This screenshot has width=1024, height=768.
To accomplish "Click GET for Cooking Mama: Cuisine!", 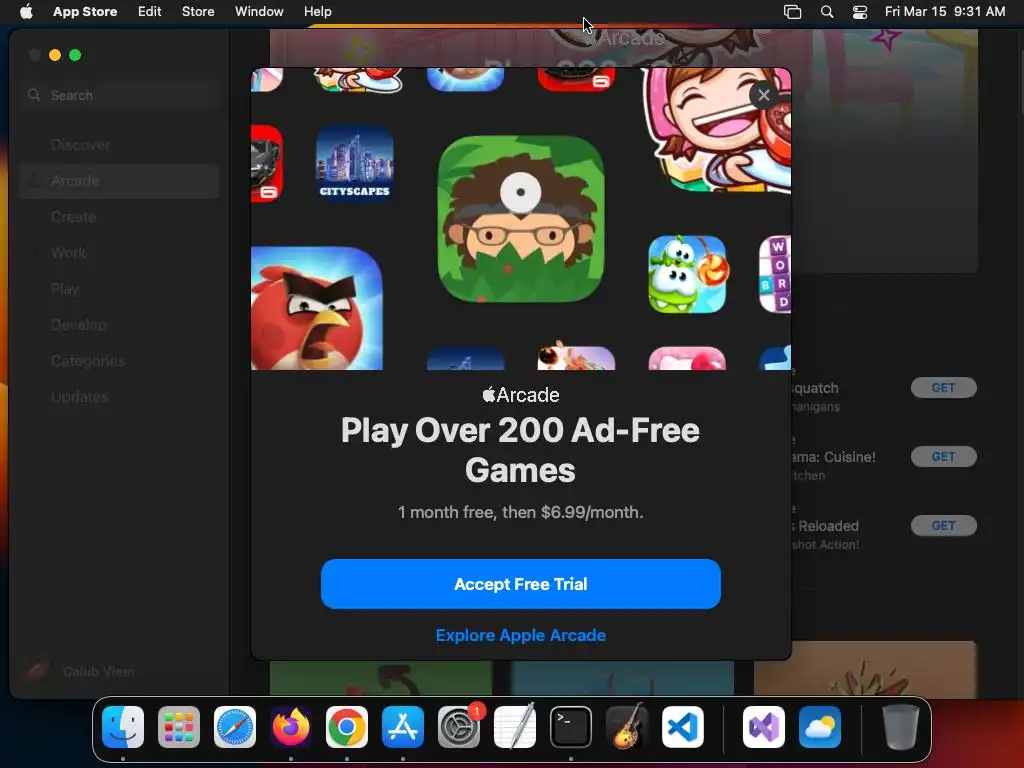I will [x=944, y=456].
